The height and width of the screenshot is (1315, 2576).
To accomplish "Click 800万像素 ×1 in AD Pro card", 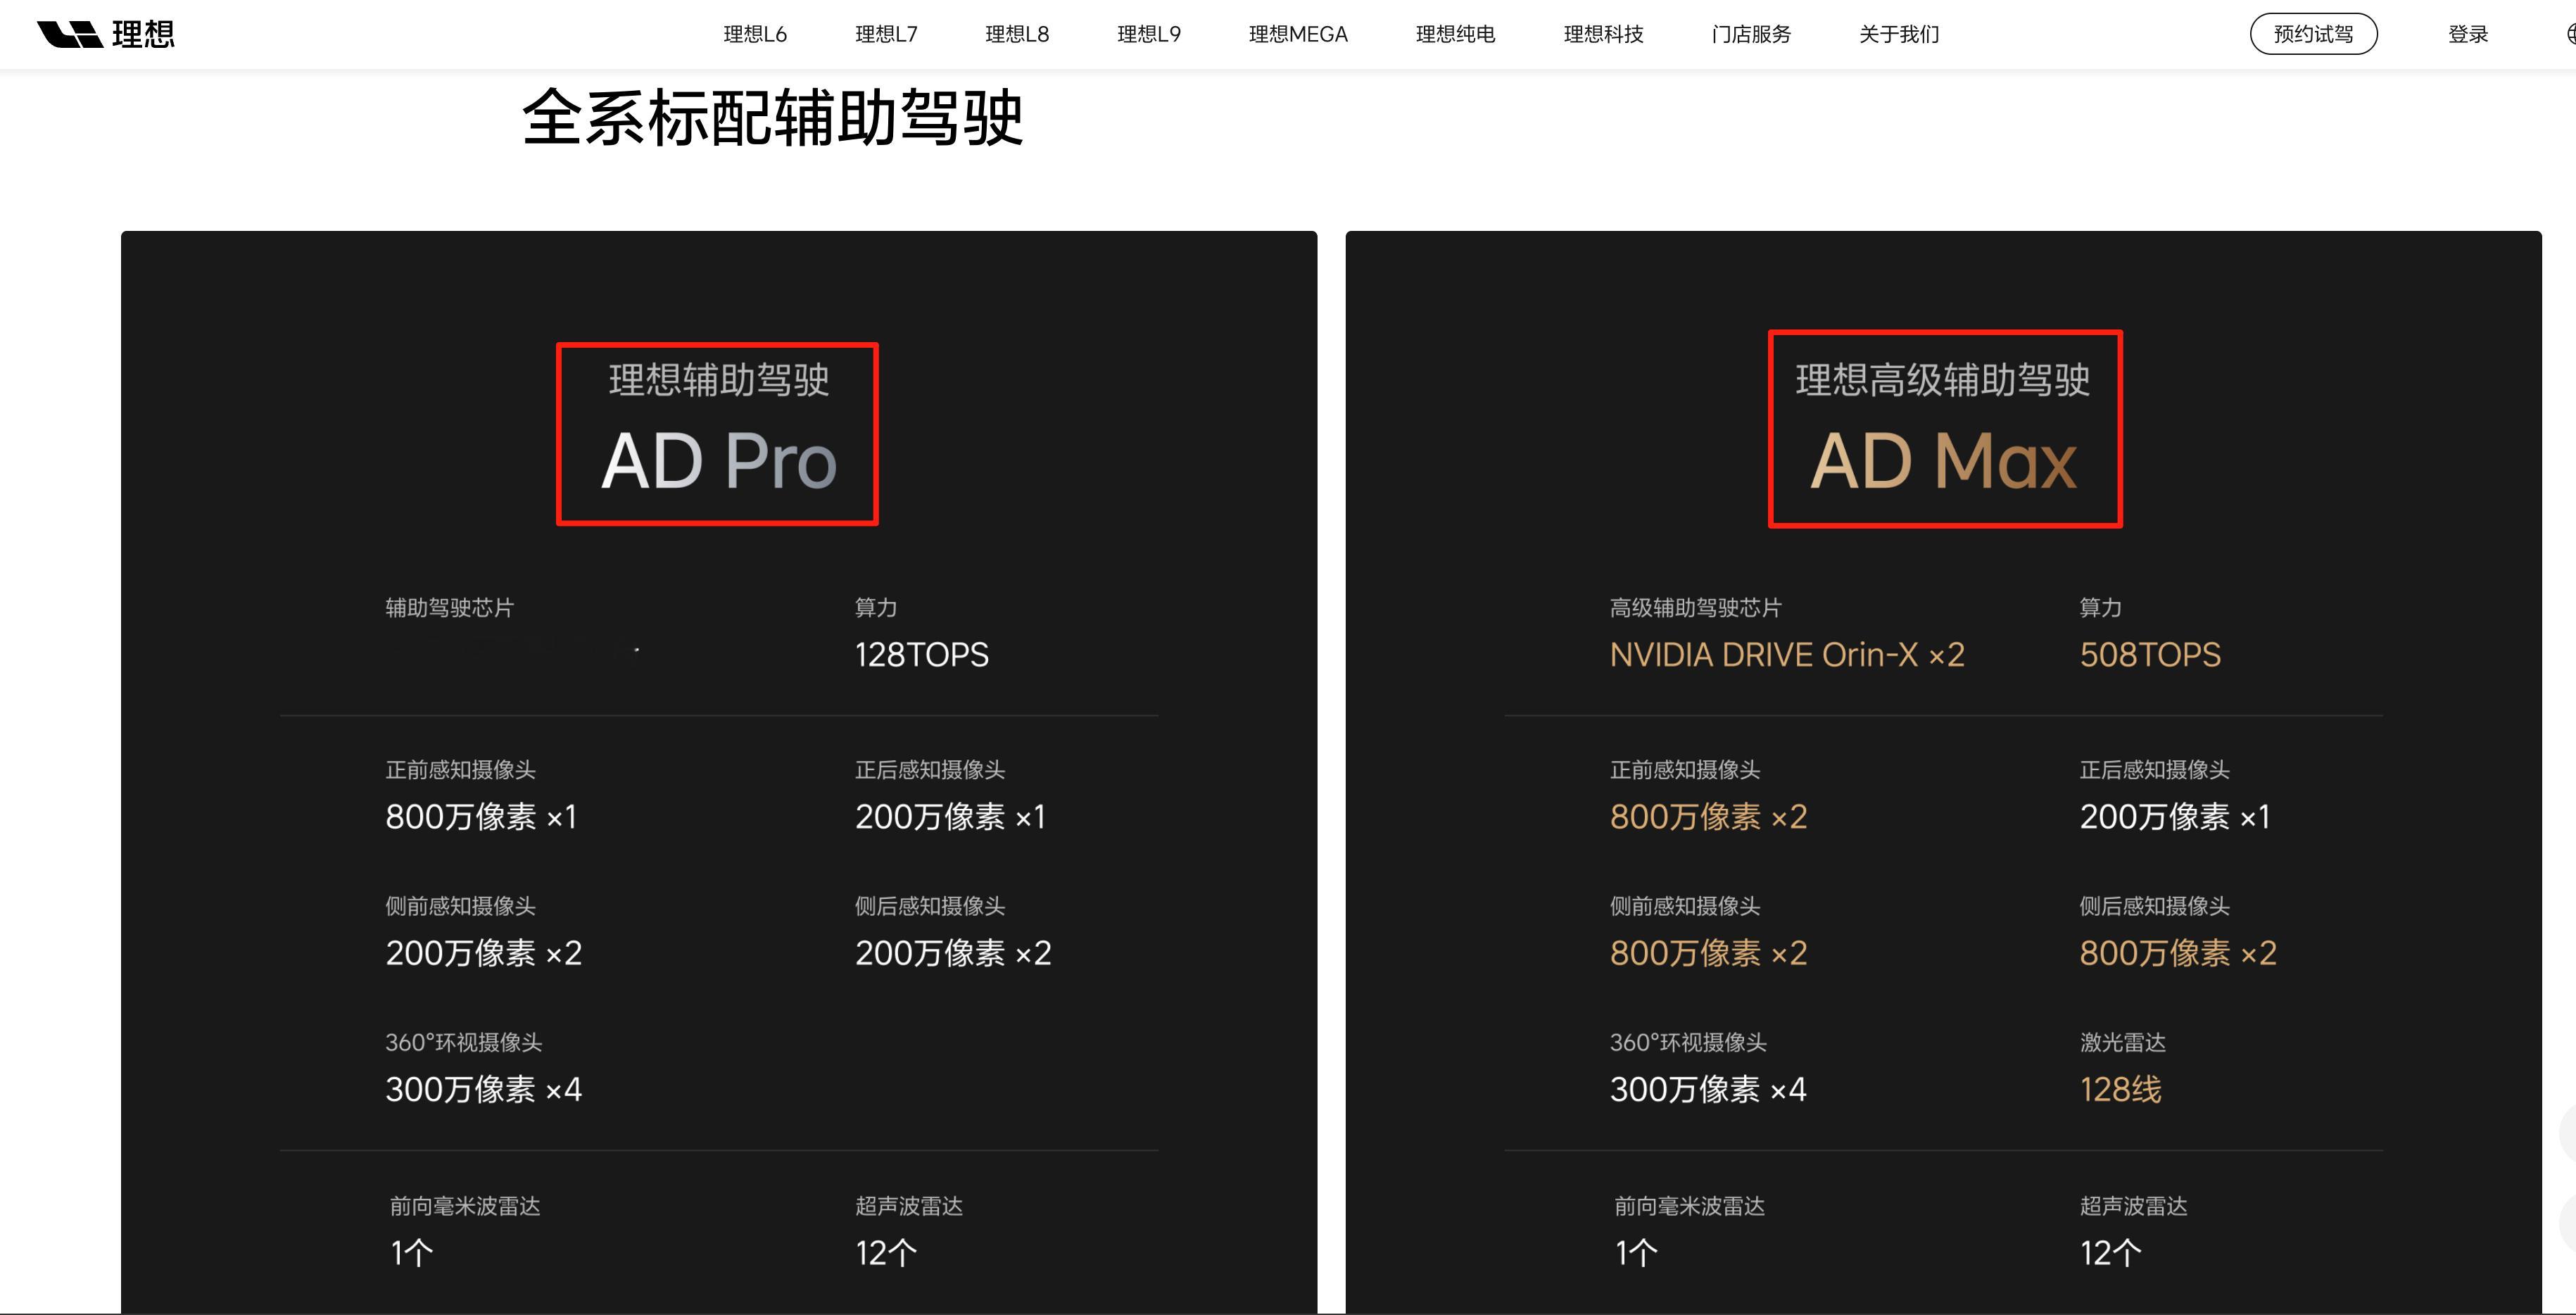I will pyautogui.click(x=481, y=817).
